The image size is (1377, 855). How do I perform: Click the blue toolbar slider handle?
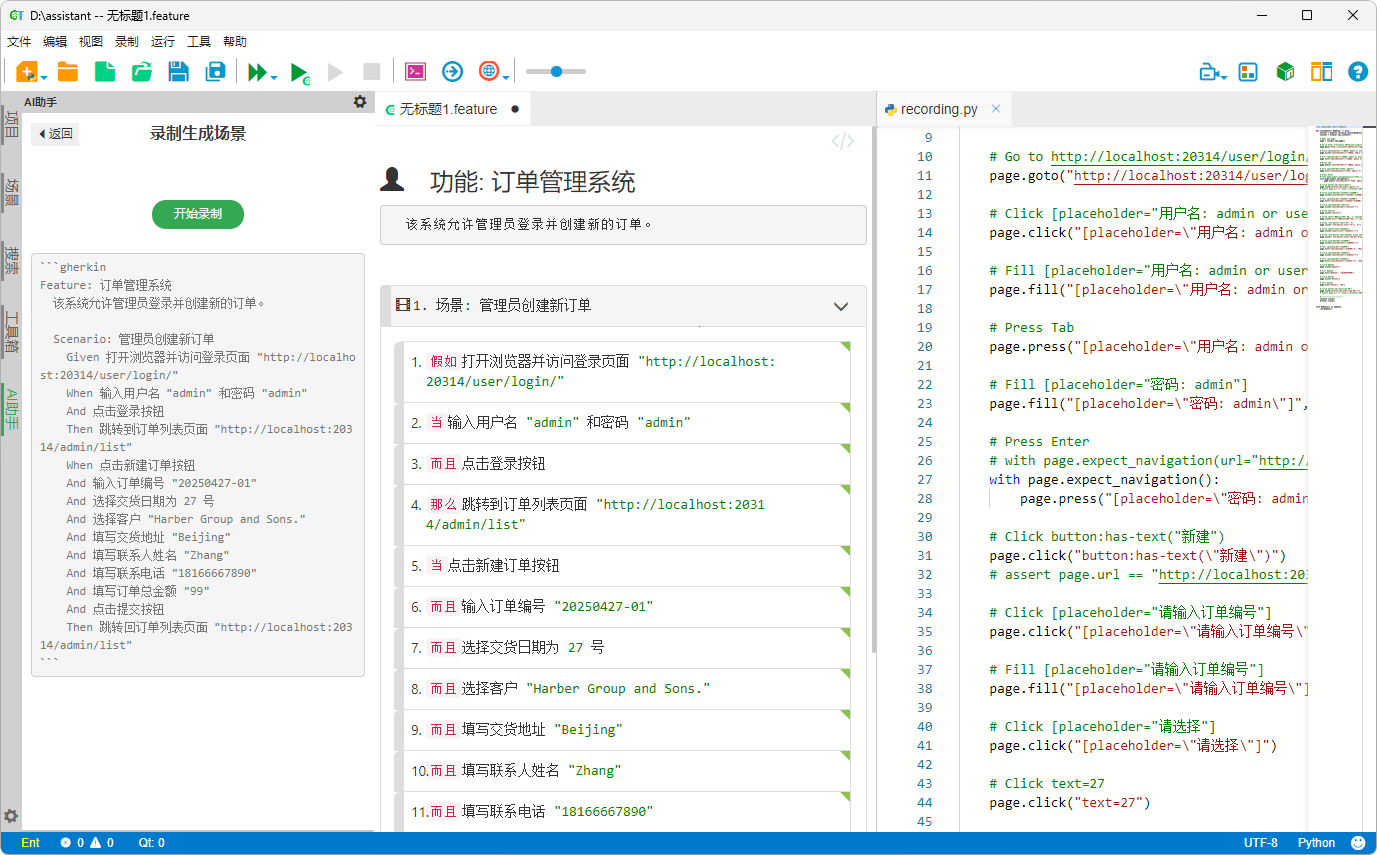coord(556,71)
